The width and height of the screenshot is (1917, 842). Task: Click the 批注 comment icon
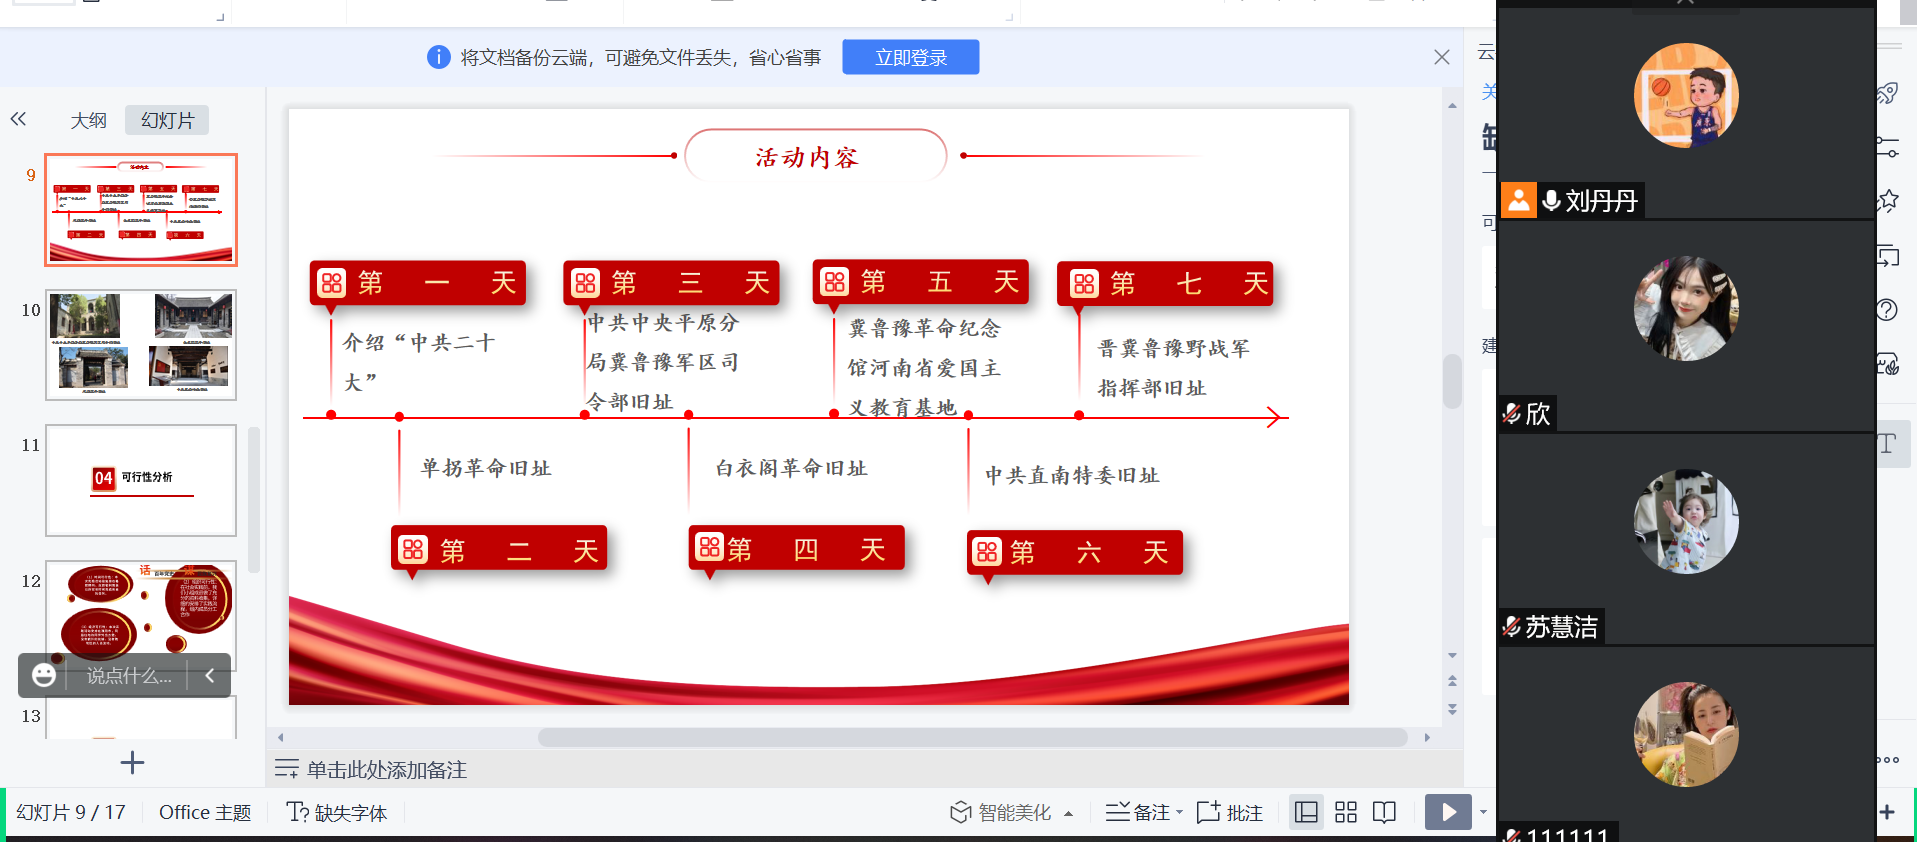1230,812
